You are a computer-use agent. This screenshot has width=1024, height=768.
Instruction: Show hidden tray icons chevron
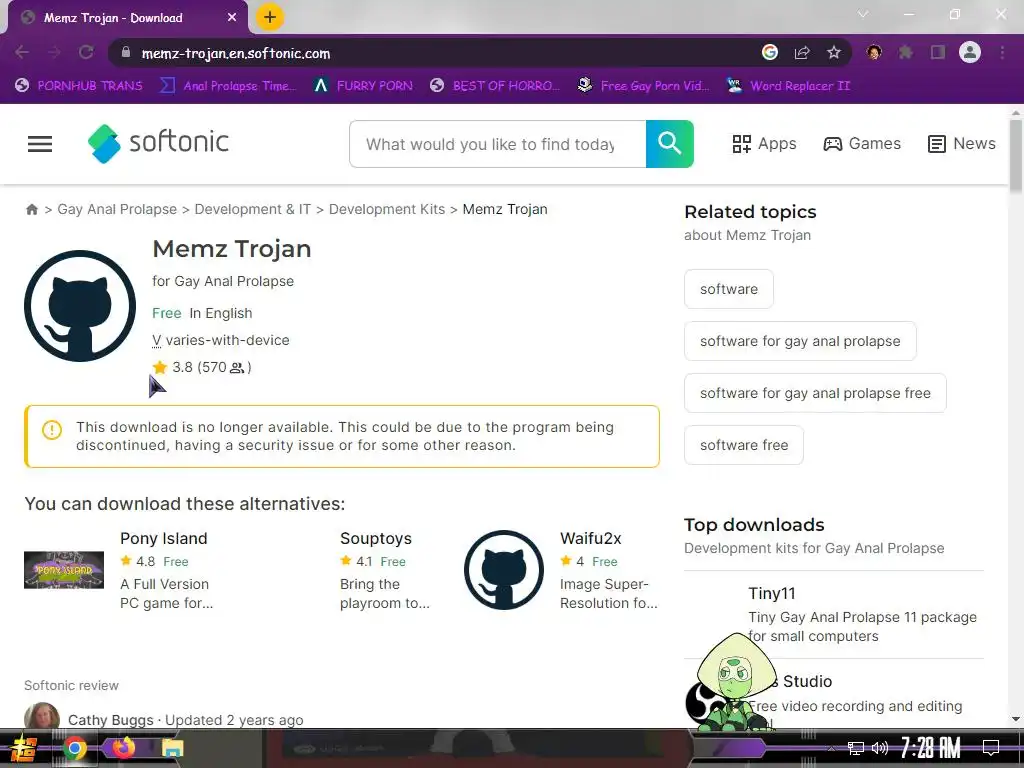[831, 748]
